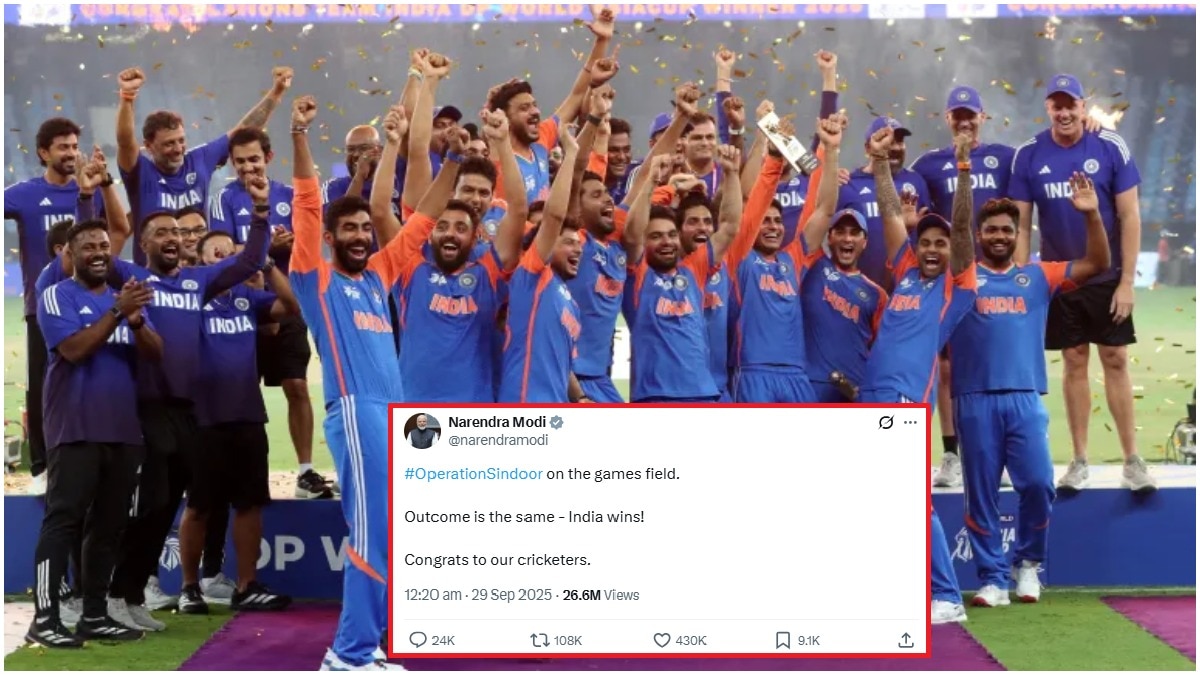This screenshot has height=675, width=1200.
Task: Bookmark the tweet via the bookmark icon
Action: coord(783,640)
